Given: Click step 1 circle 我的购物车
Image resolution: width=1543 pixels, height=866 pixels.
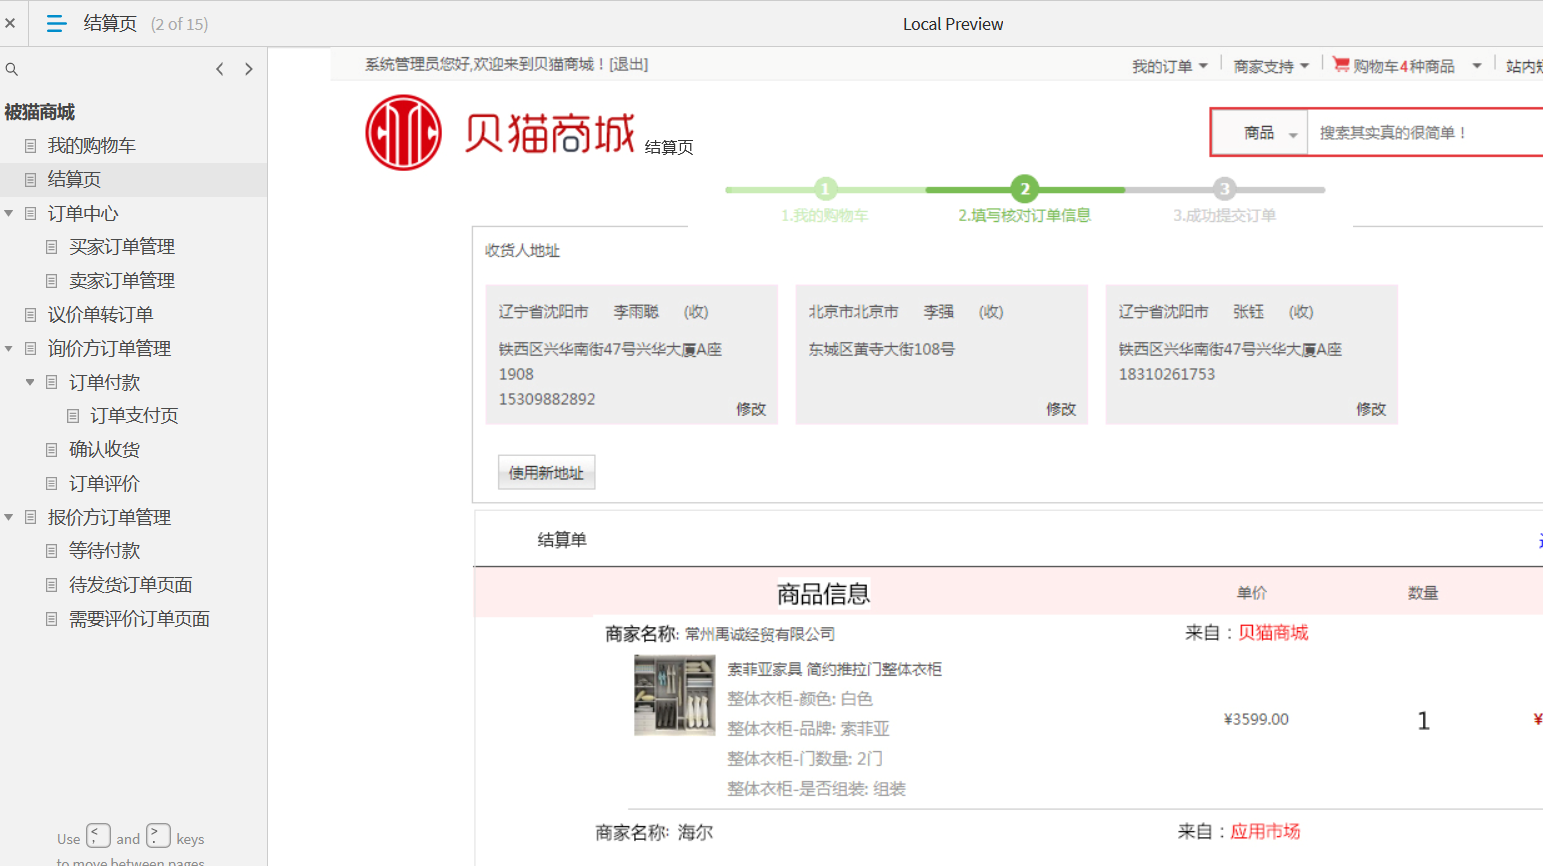Looking at the screenshot, I should pos(825,189).
